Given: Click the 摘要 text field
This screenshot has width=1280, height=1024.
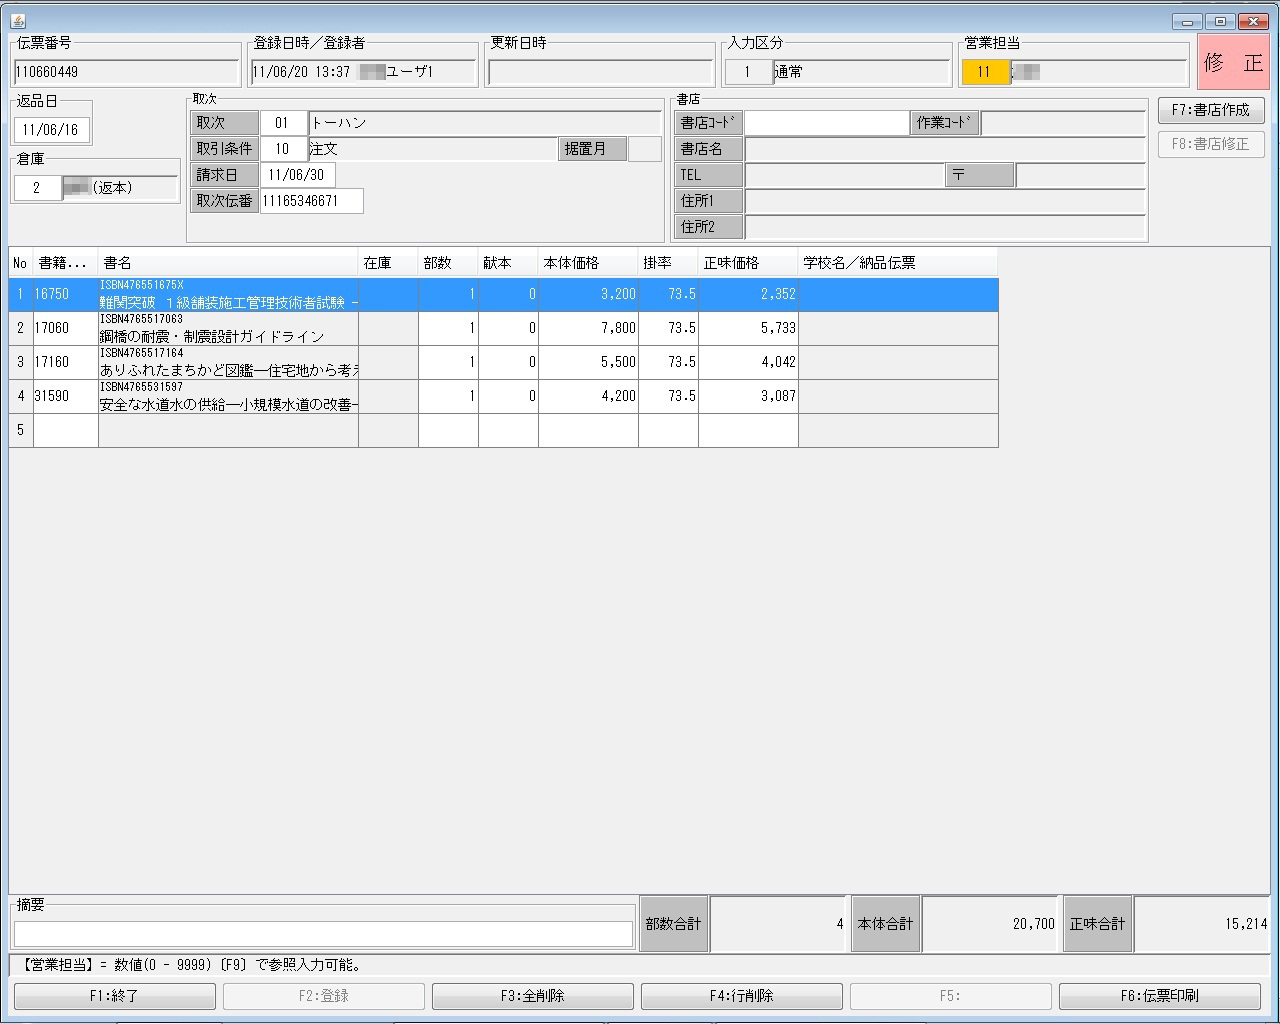Looking at the screenshot, I should (x=323, y=933).
